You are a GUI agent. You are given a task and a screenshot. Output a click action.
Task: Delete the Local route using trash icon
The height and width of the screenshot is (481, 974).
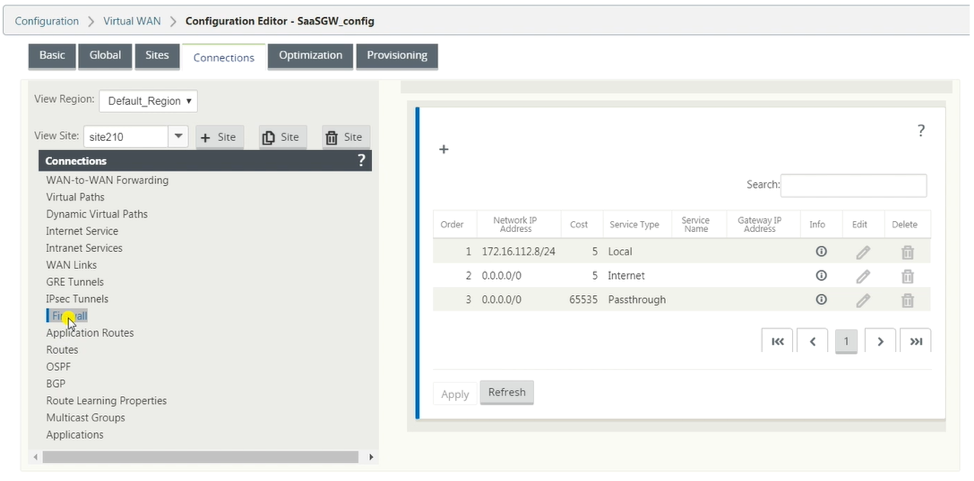coord(908,252)
